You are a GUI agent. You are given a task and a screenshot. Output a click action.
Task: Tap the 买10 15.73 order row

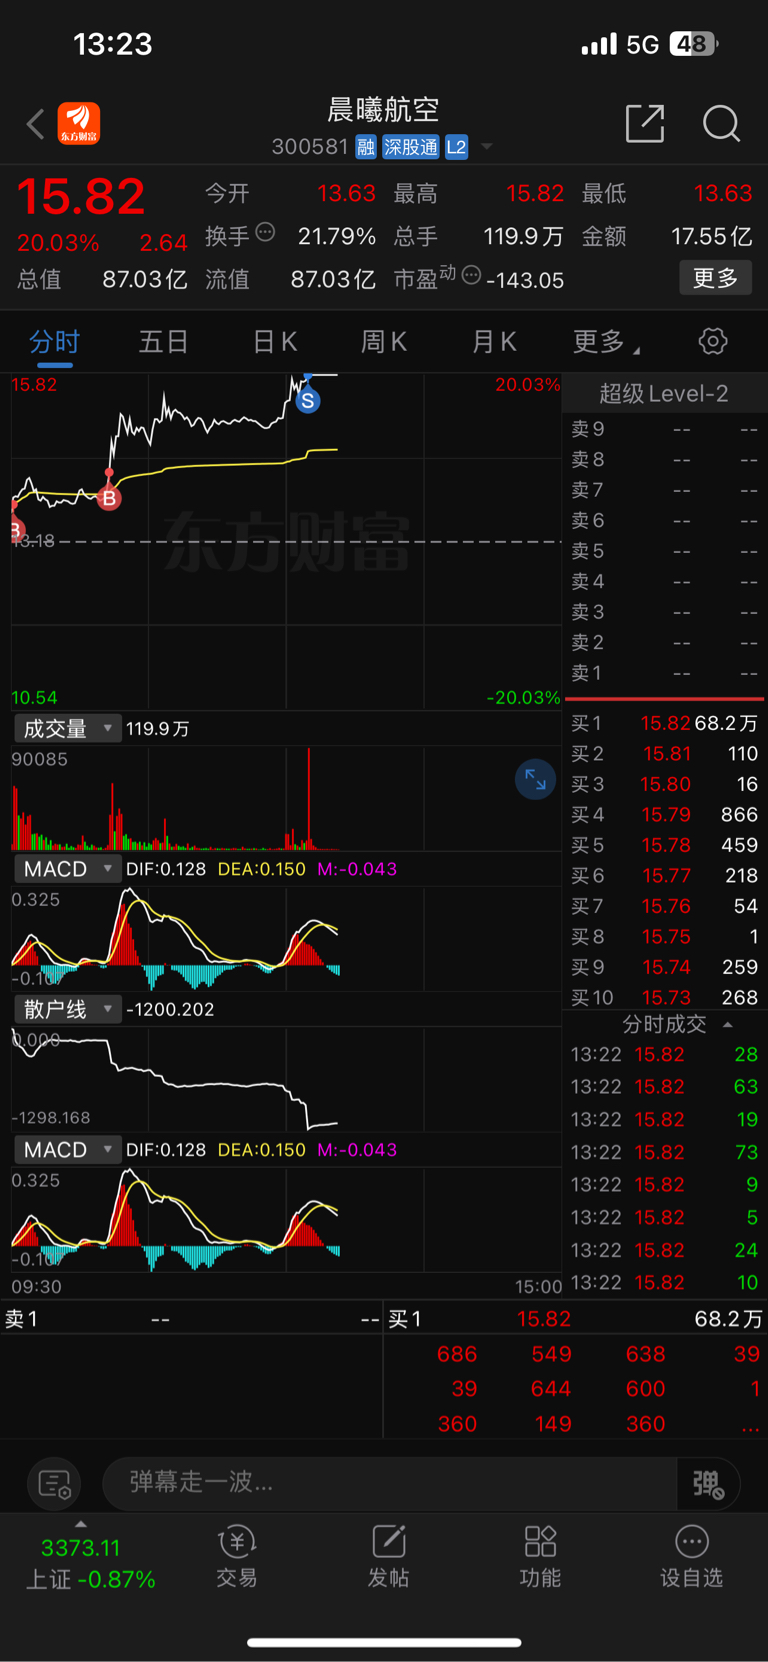point(664,997)
